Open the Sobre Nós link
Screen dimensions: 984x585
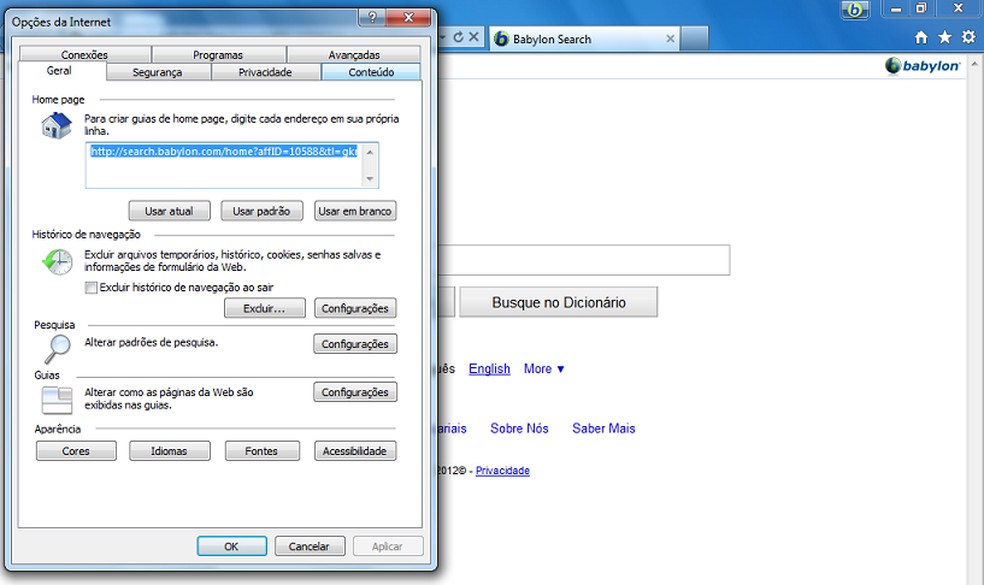click(520, 429)
